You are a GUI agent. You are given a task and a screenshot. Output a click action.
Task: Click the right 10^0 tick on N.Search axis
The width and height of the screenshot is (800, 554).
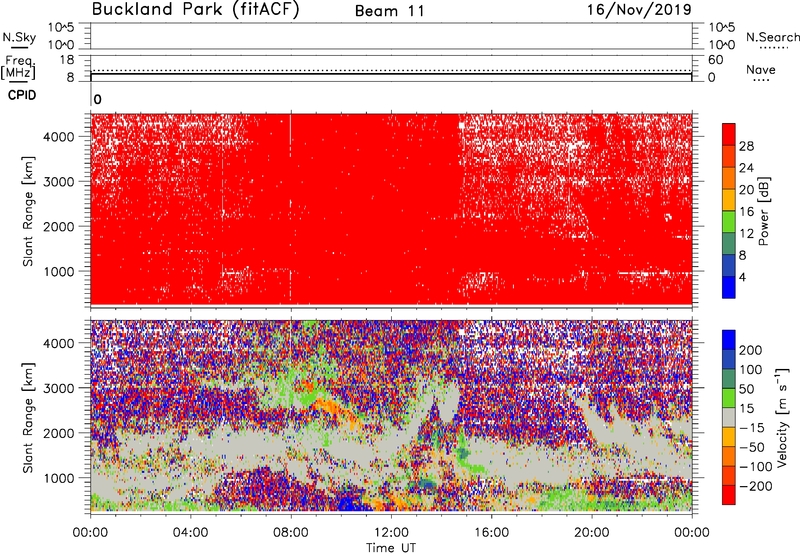[x=721, y=45]
